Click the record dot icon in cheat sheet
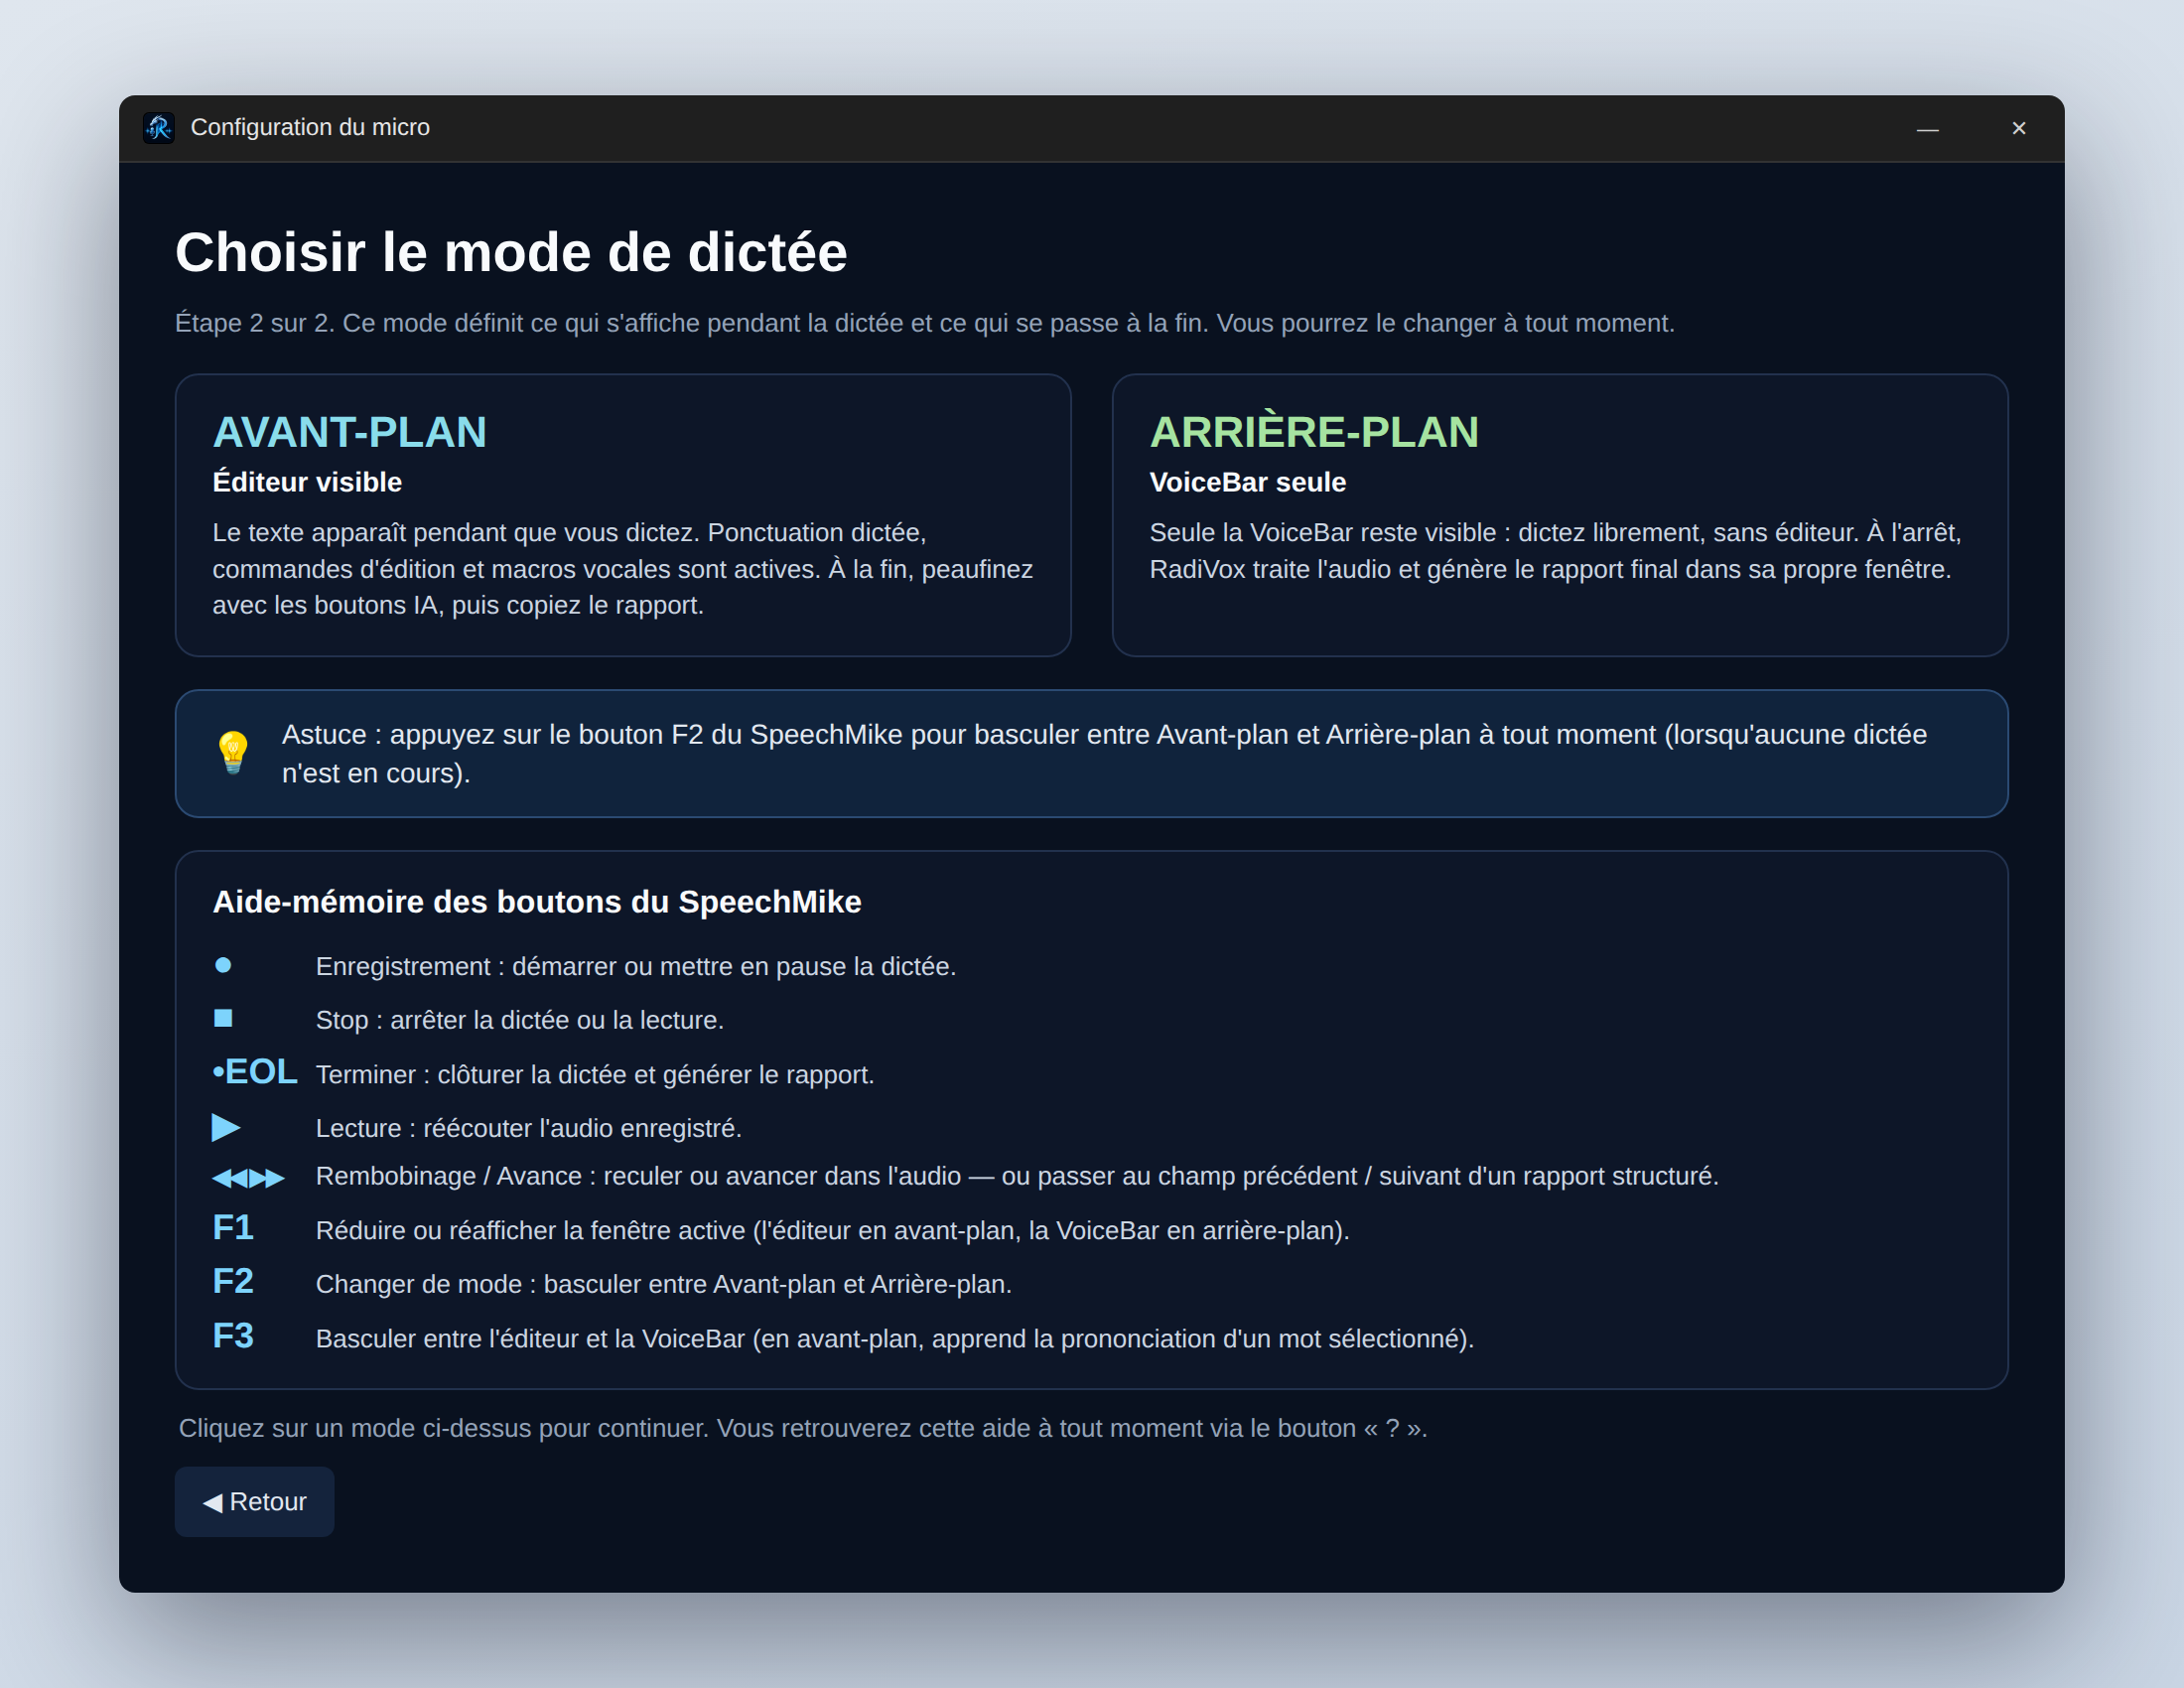 pos(223,965)
